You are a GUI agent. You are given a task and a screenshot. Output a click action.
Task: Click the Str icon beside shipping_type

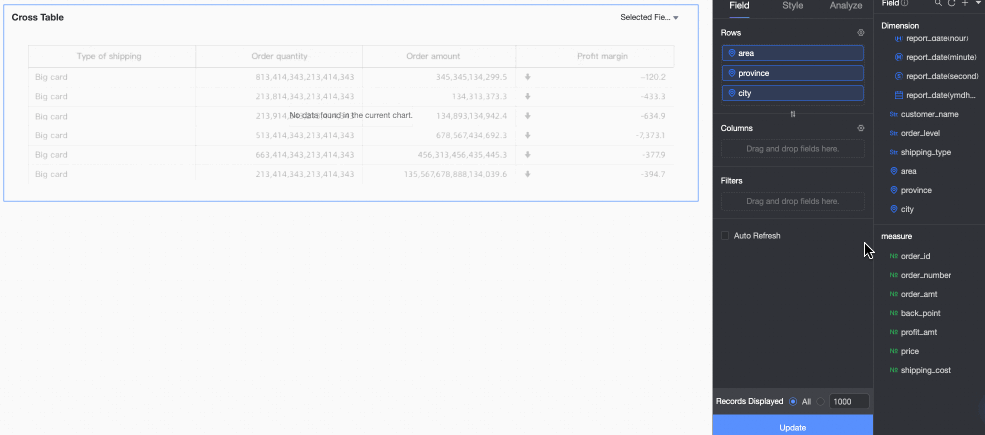coord(894,153)
